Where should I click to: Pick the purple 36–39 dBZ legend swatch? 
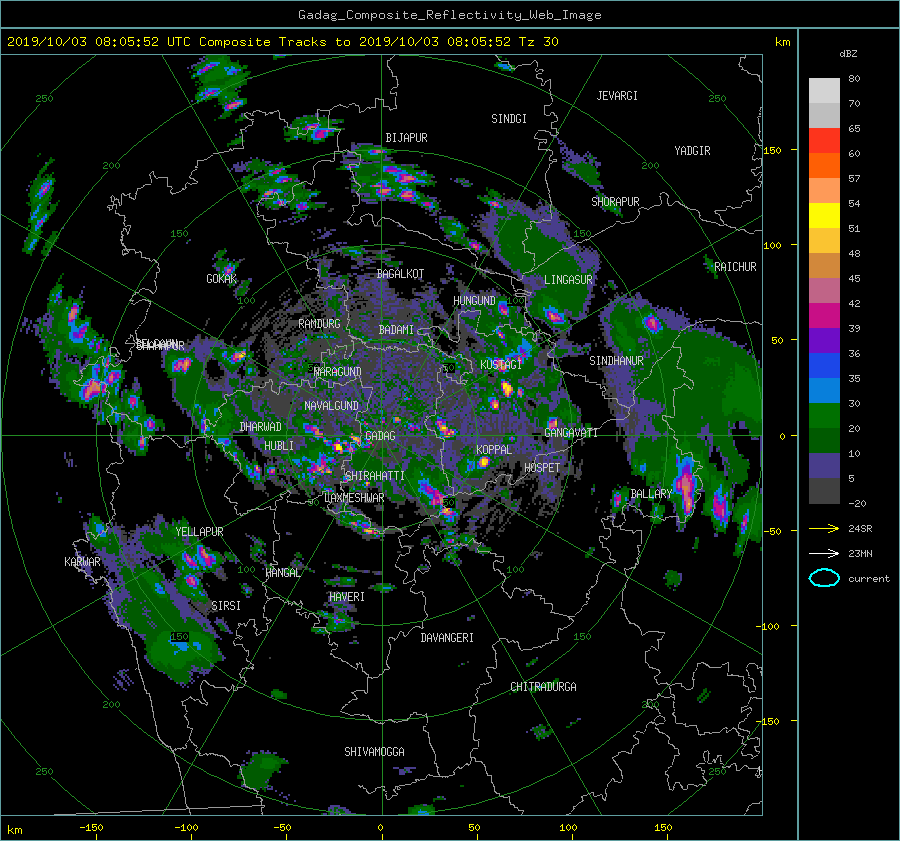pyautogui.click(x=824, y=340)
